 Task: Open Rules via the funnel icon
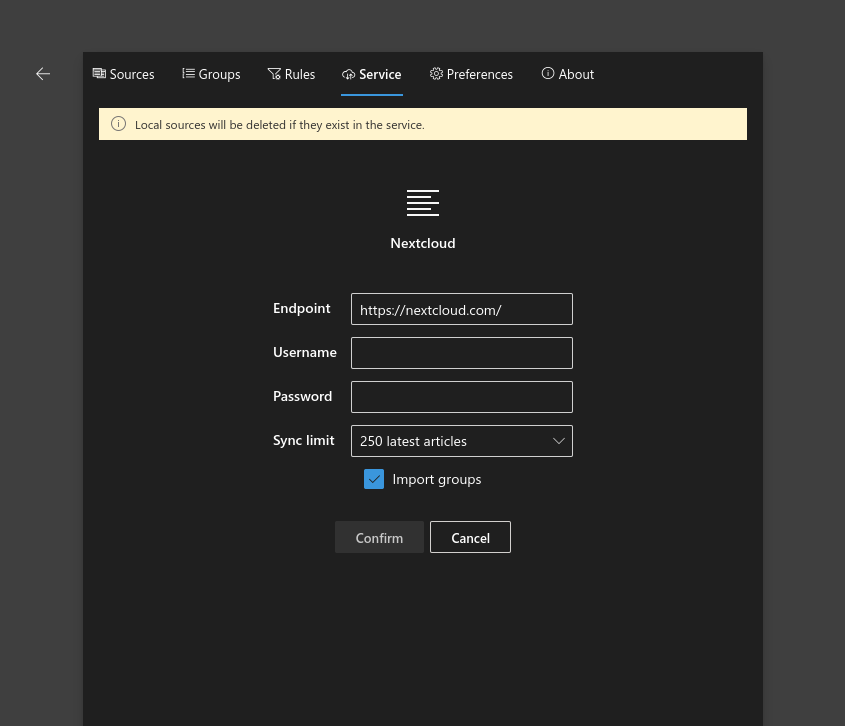(x=272, y=73)
